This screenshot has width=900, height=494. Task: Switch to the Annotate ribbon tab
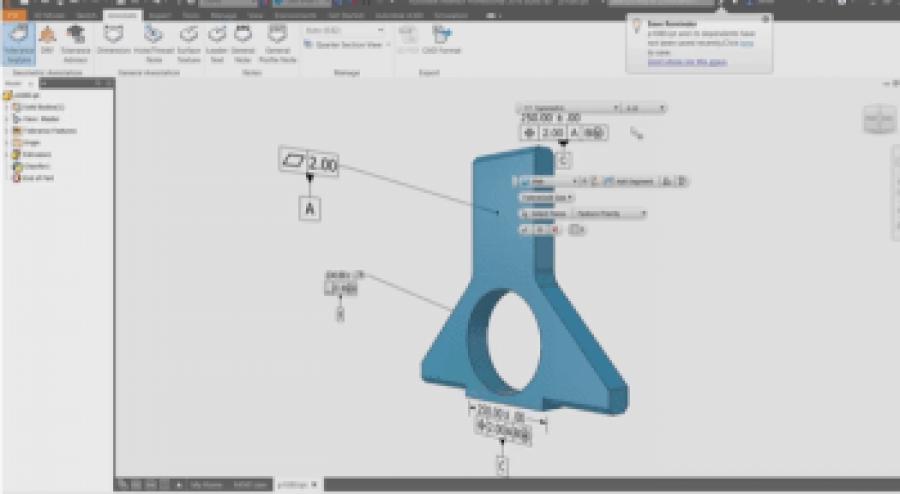pos(123,16)
